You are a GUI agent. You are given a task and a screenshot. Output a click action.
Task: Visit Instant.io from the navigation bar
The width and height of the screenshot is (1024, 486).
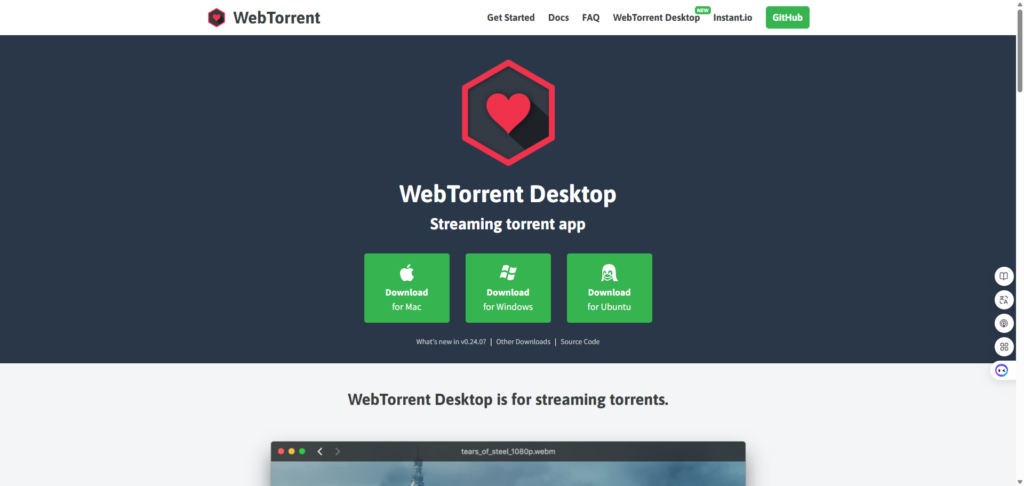732,18
